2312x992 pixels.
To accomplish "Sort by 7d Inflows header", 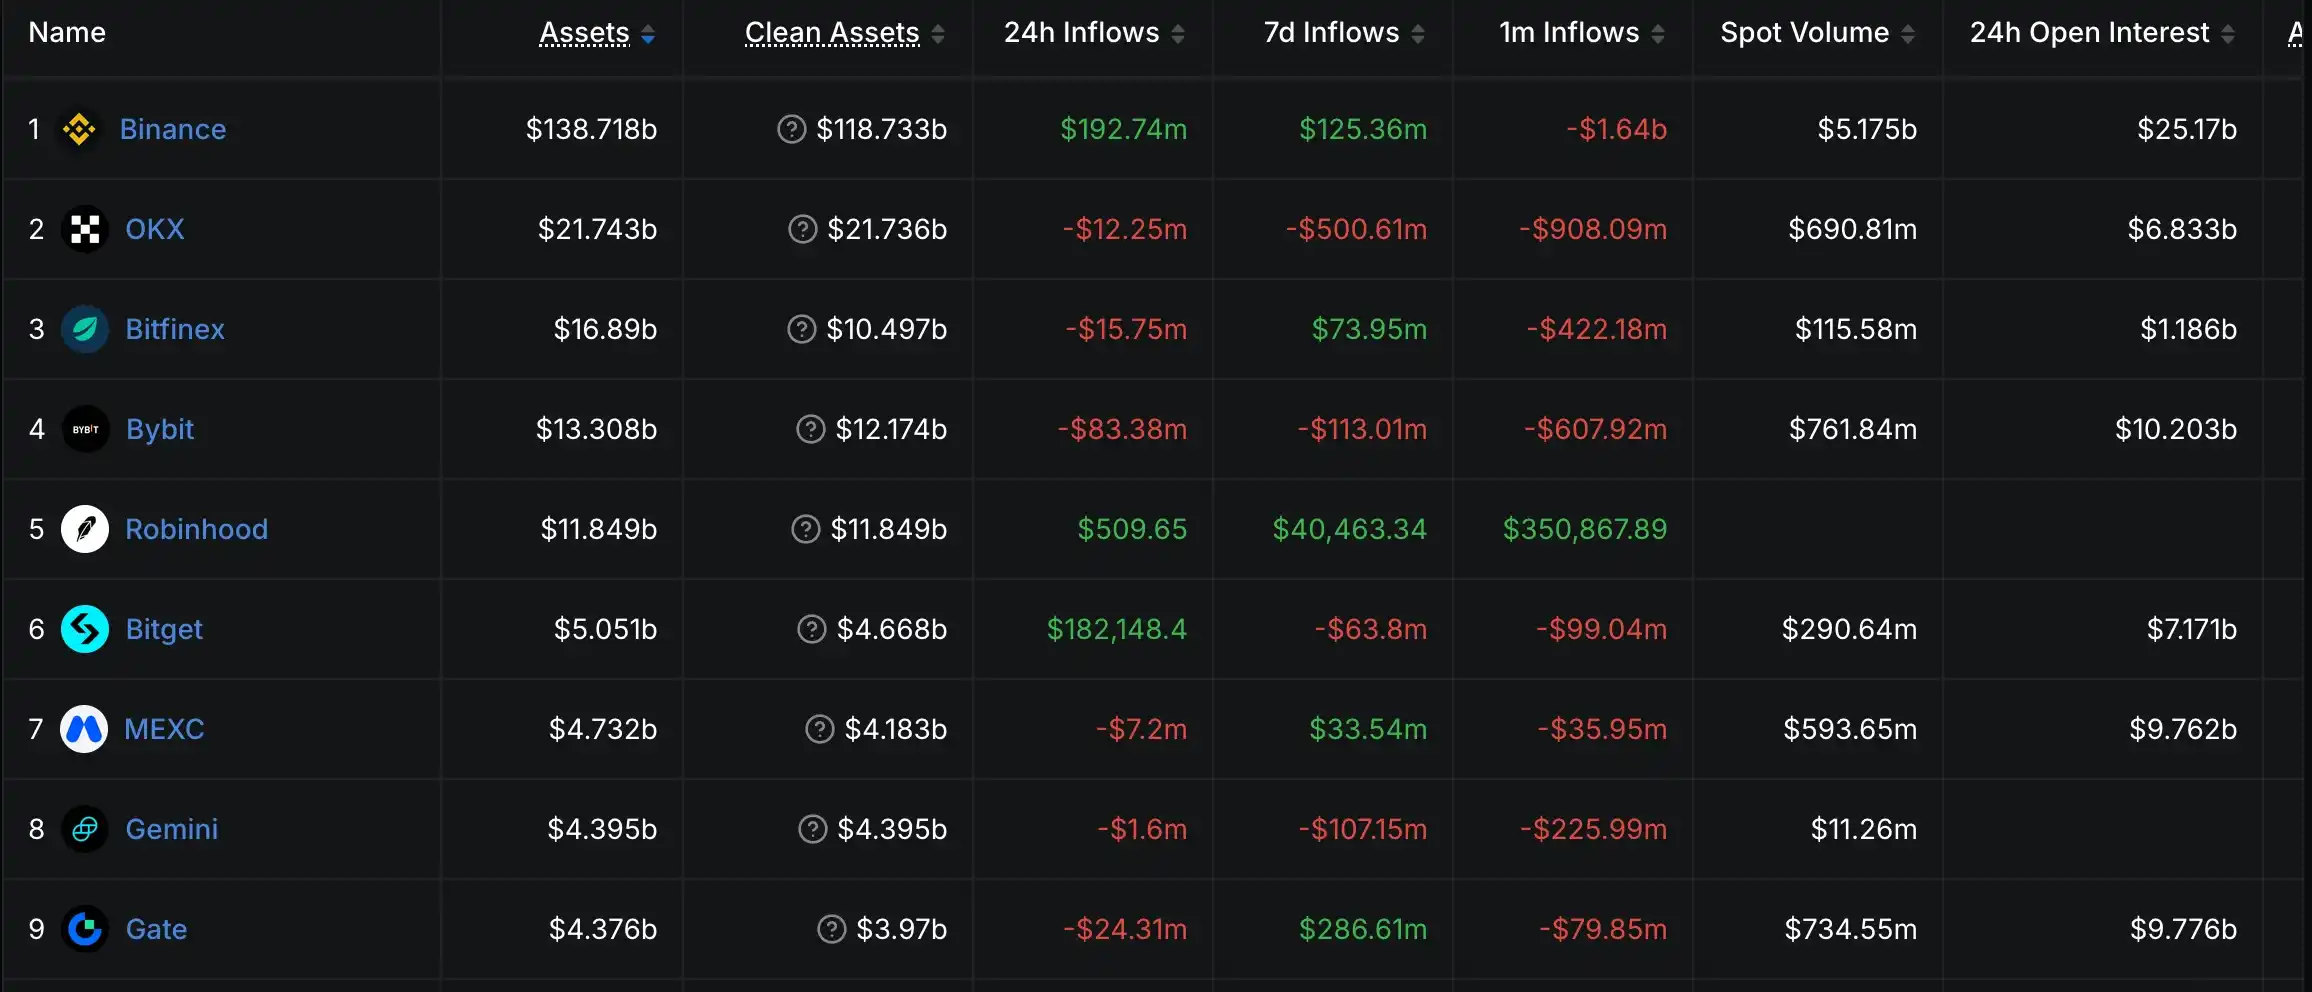I will click(x=1344, y=33).
